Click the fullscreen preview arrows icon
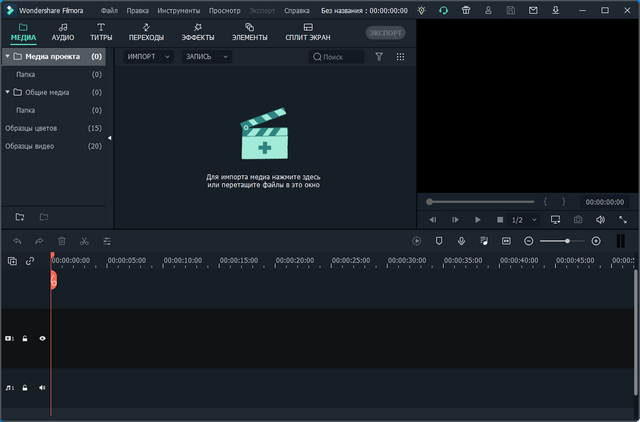640x422 pixels. (x=624, y=219)
